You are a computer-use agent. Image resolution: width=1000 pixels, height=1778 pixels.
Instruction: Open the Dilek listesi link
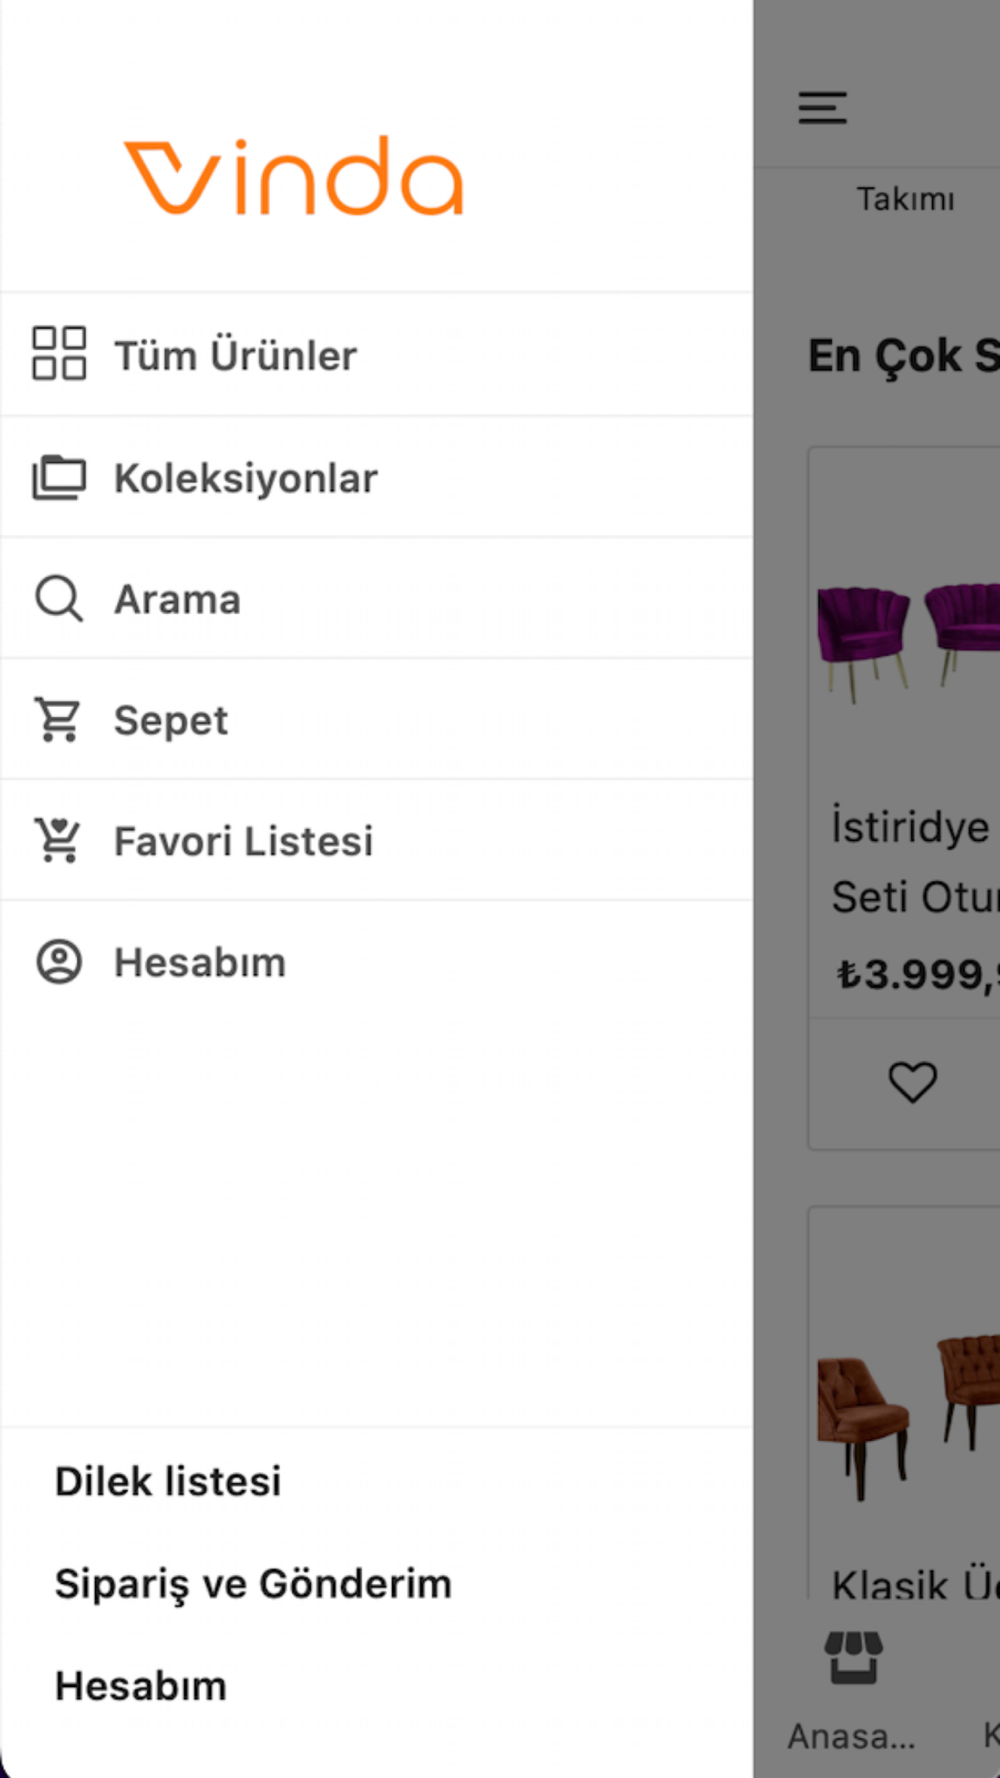pyautogui.click(x=168, y=1481)
